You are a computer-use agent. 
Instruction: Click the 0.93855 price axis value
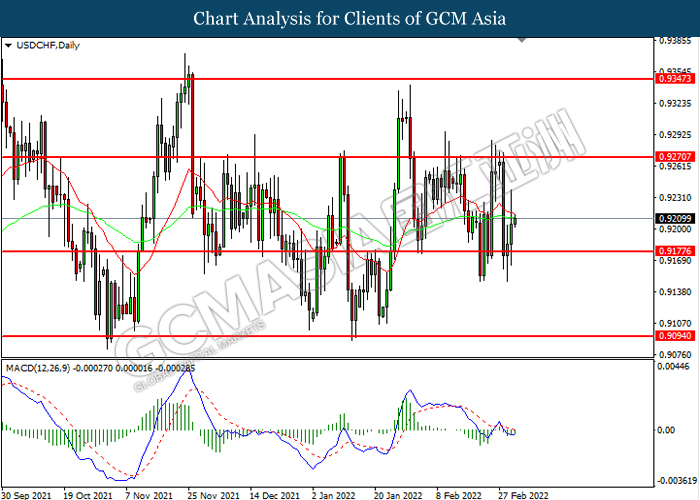tap(675, 41)
